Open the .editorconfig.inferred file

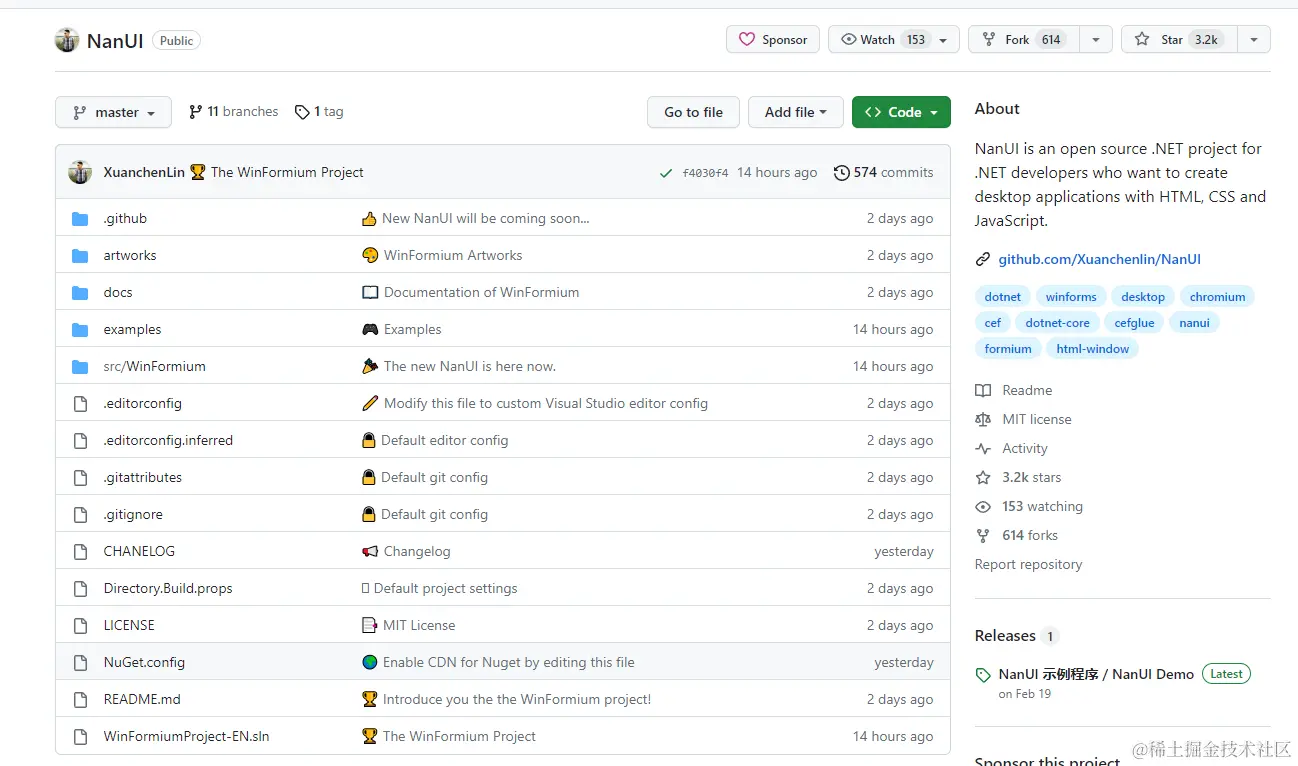point(168,440)
